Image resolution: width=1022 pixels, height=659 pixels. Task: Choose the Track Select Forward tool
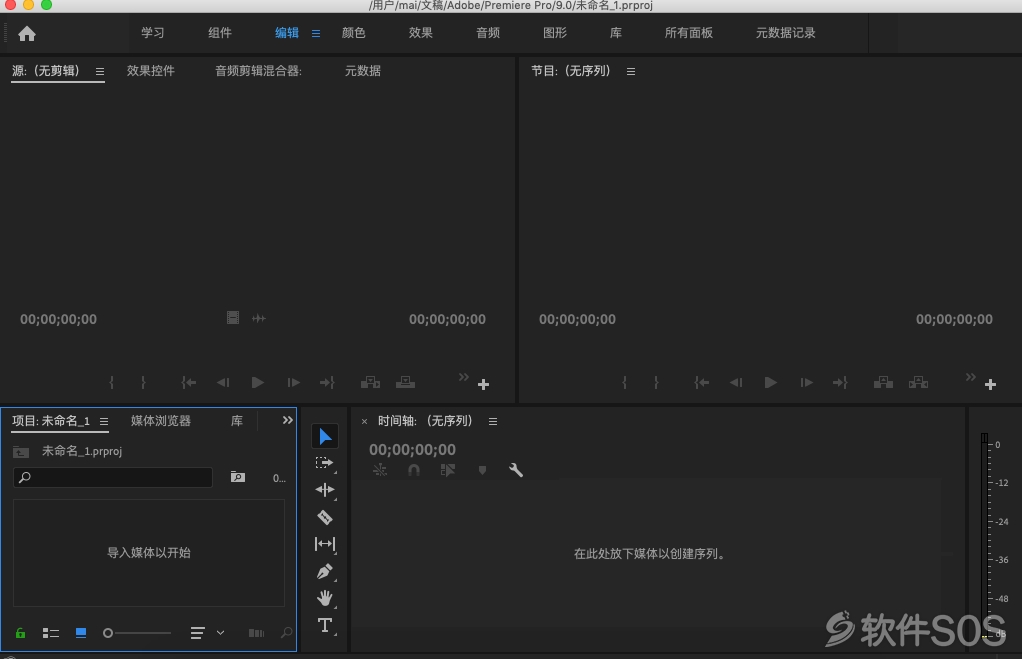tap(325, 463)
